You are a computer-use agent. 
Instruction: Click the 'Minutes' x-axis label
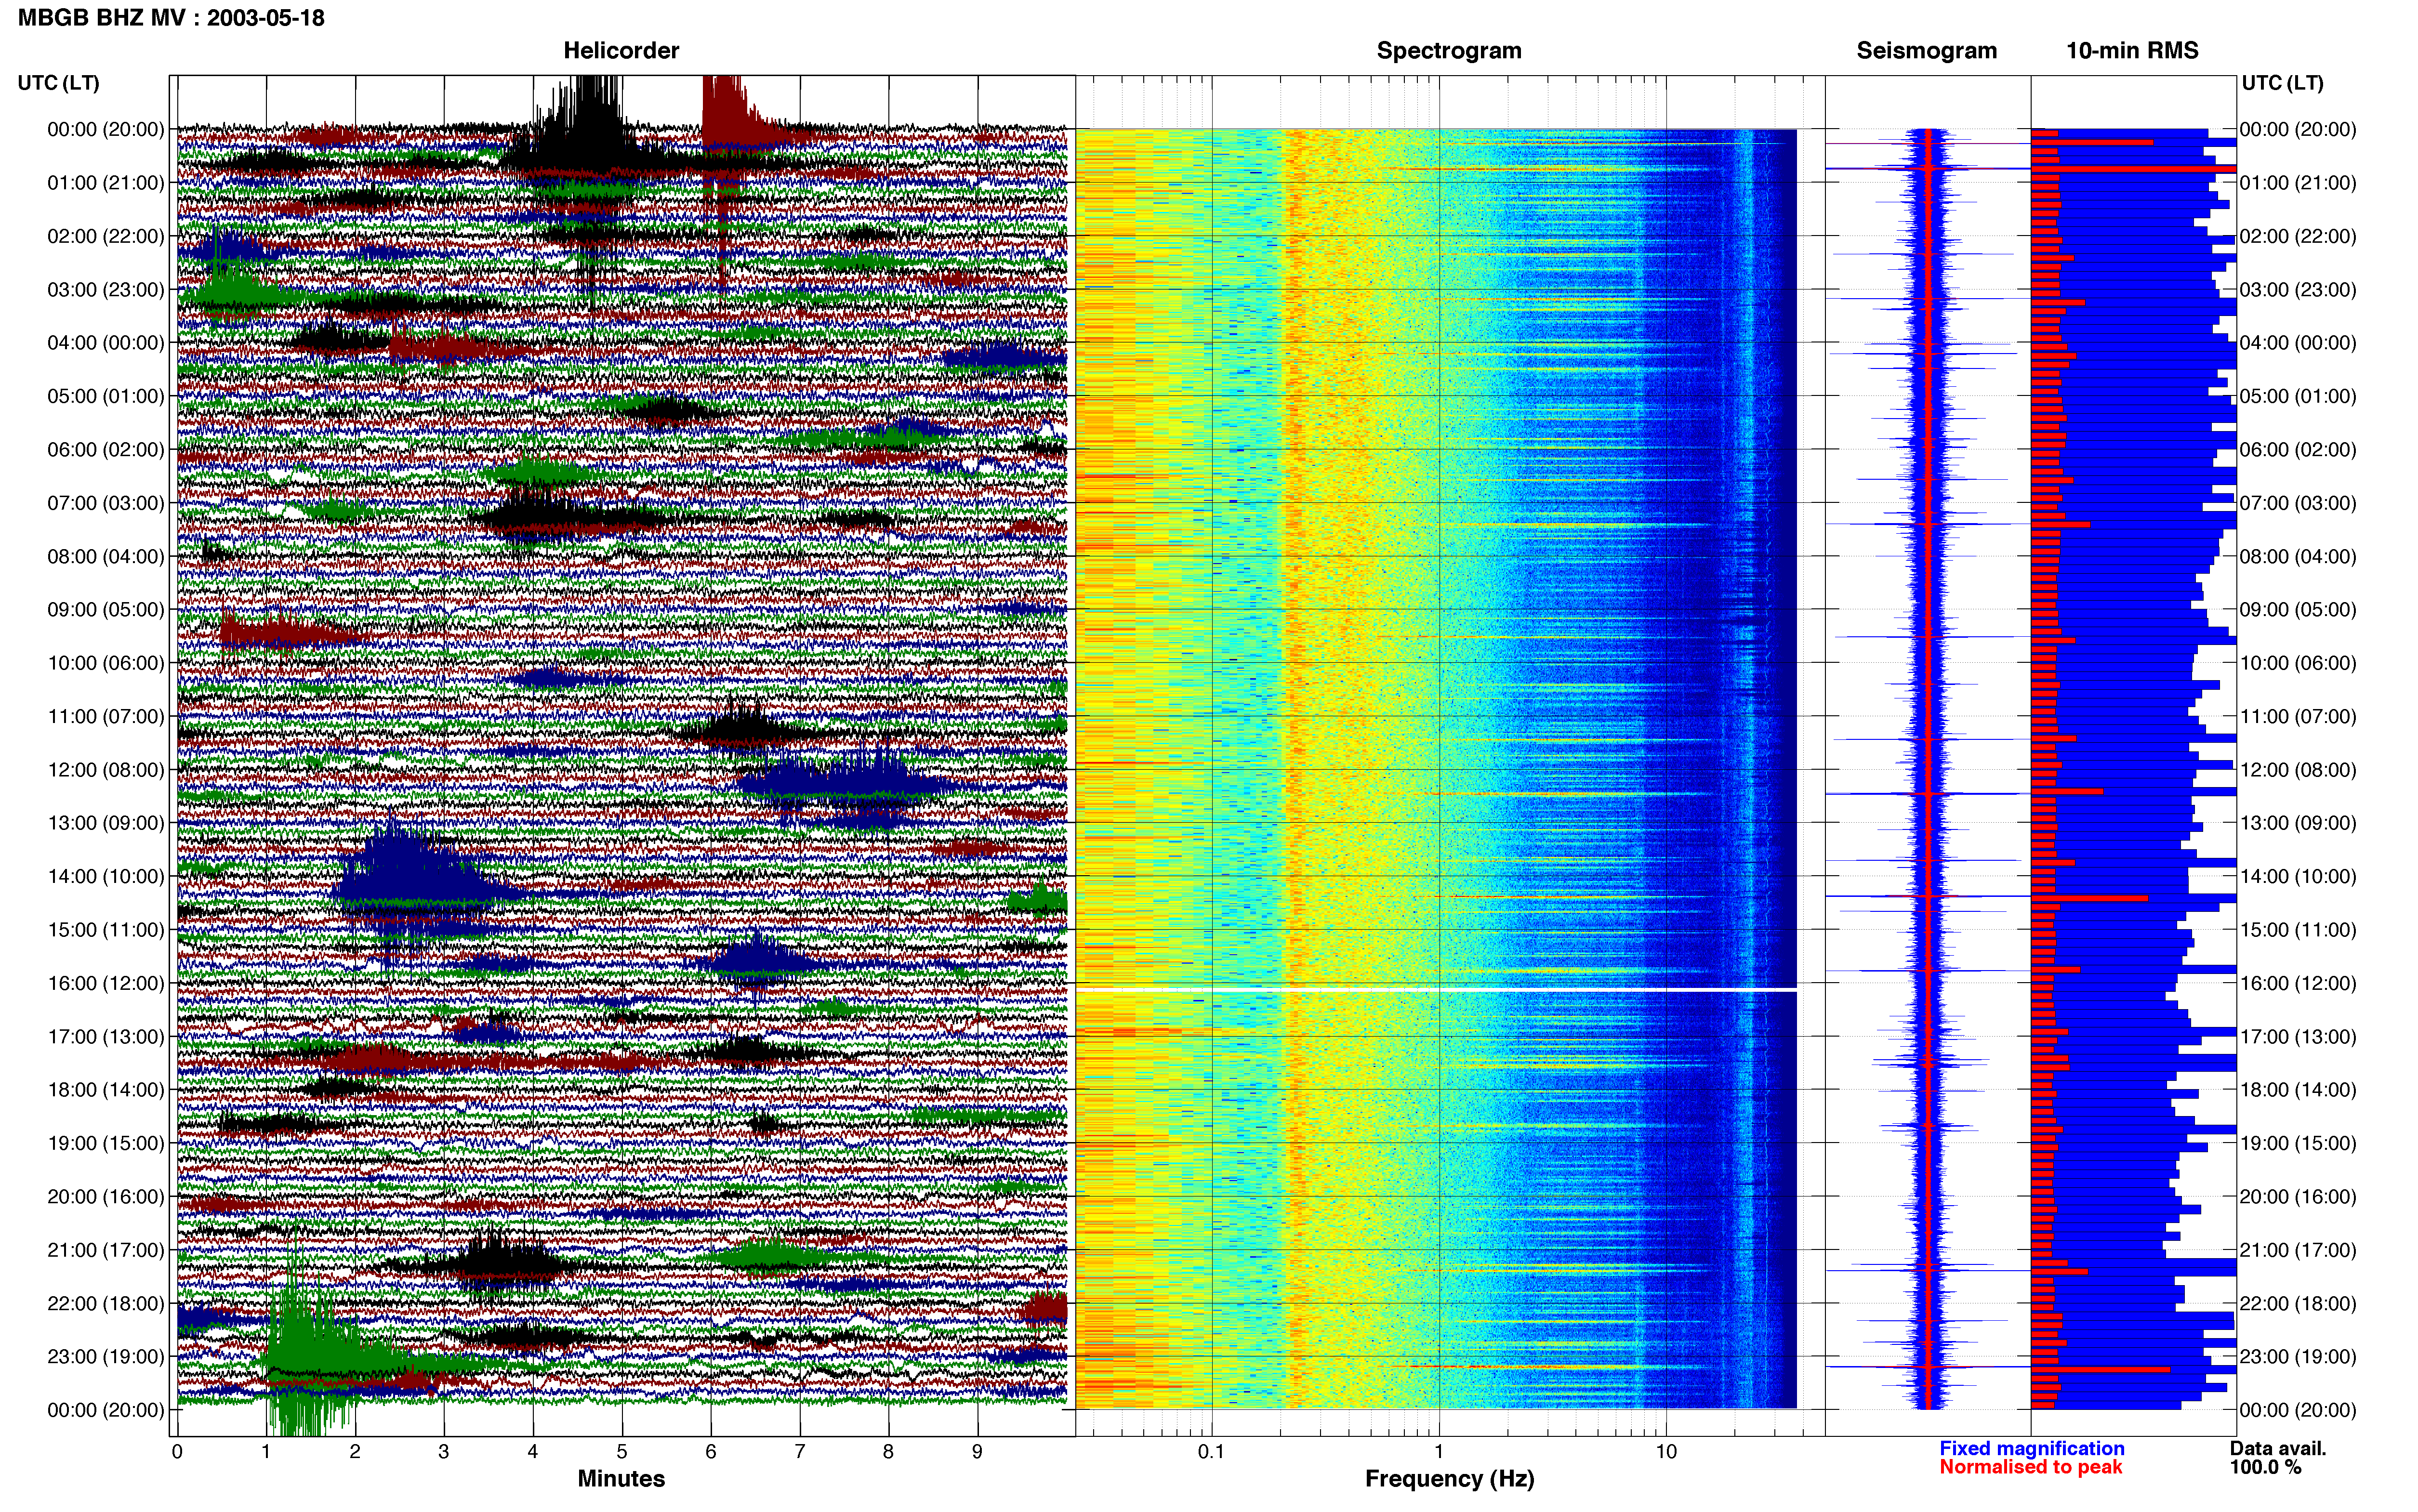tap(621, 1478)
